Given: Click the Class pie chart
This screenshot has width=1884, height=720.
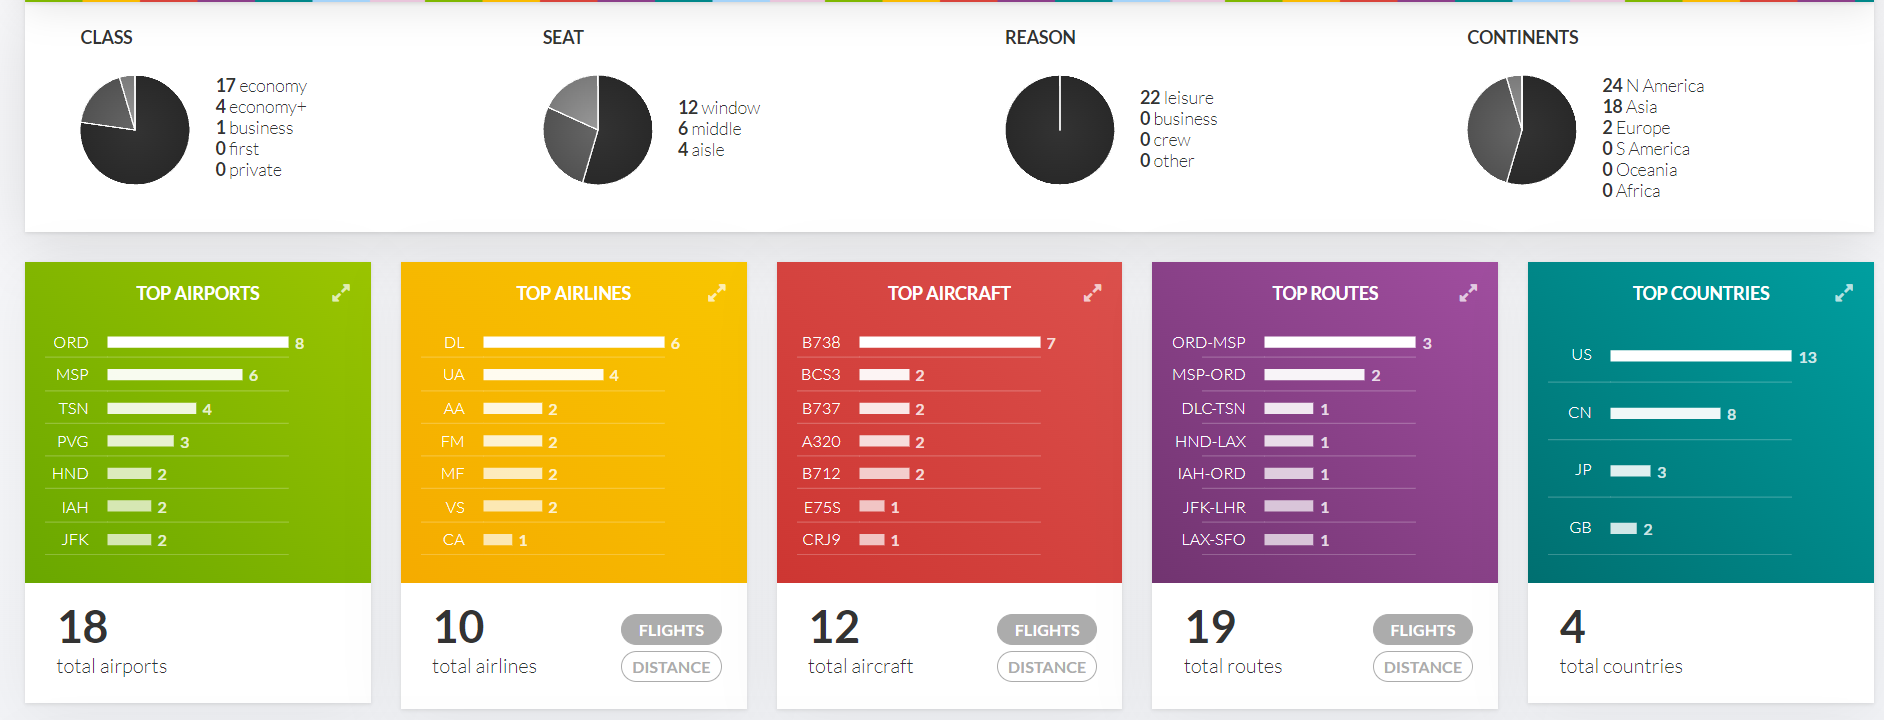Looking at the screenshot, I should [x=135, y=130].
